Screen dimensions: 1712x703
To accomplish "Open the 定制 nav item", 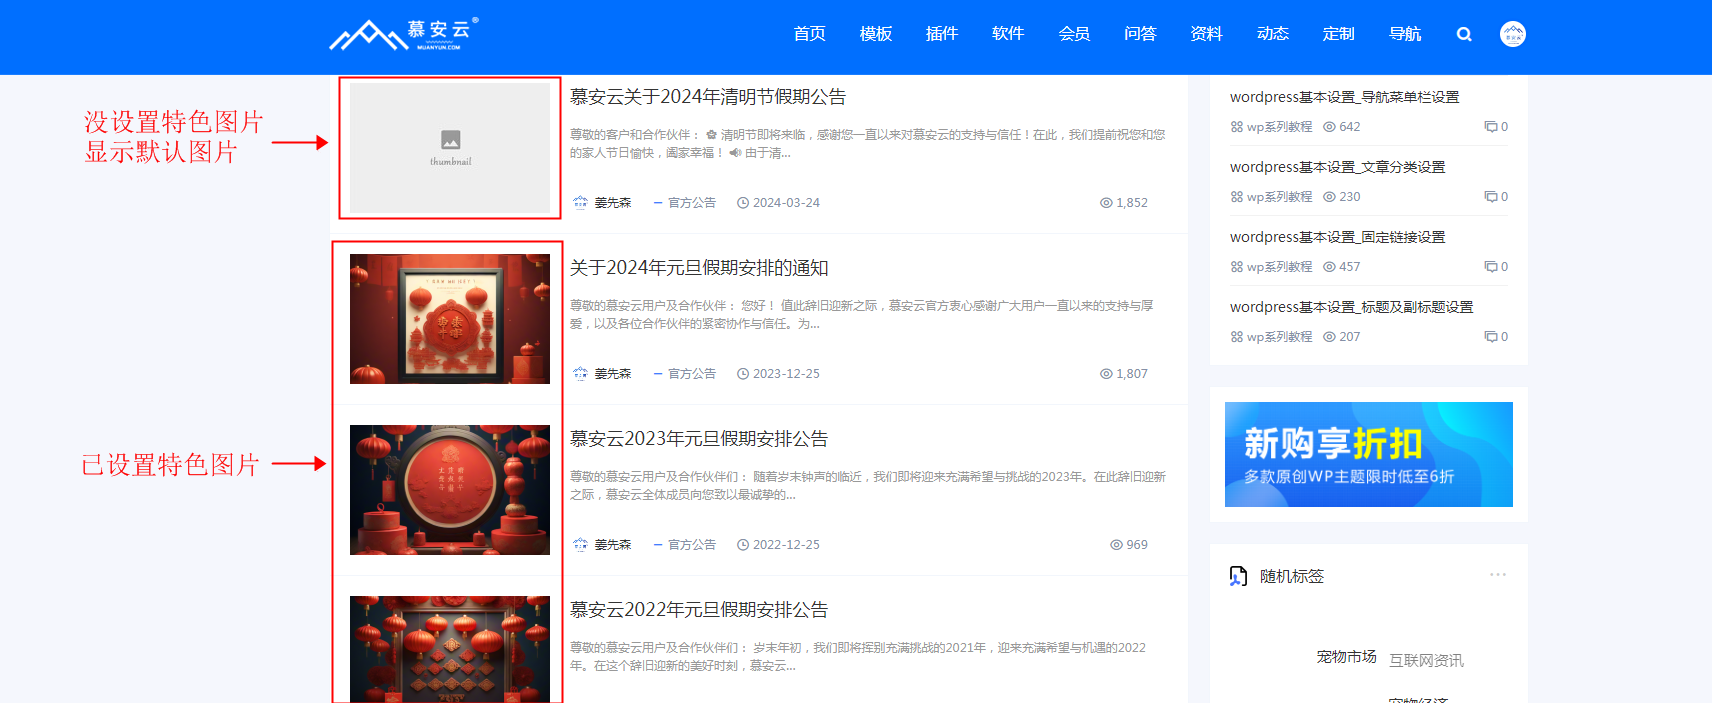I will [x=1338, y=34].
